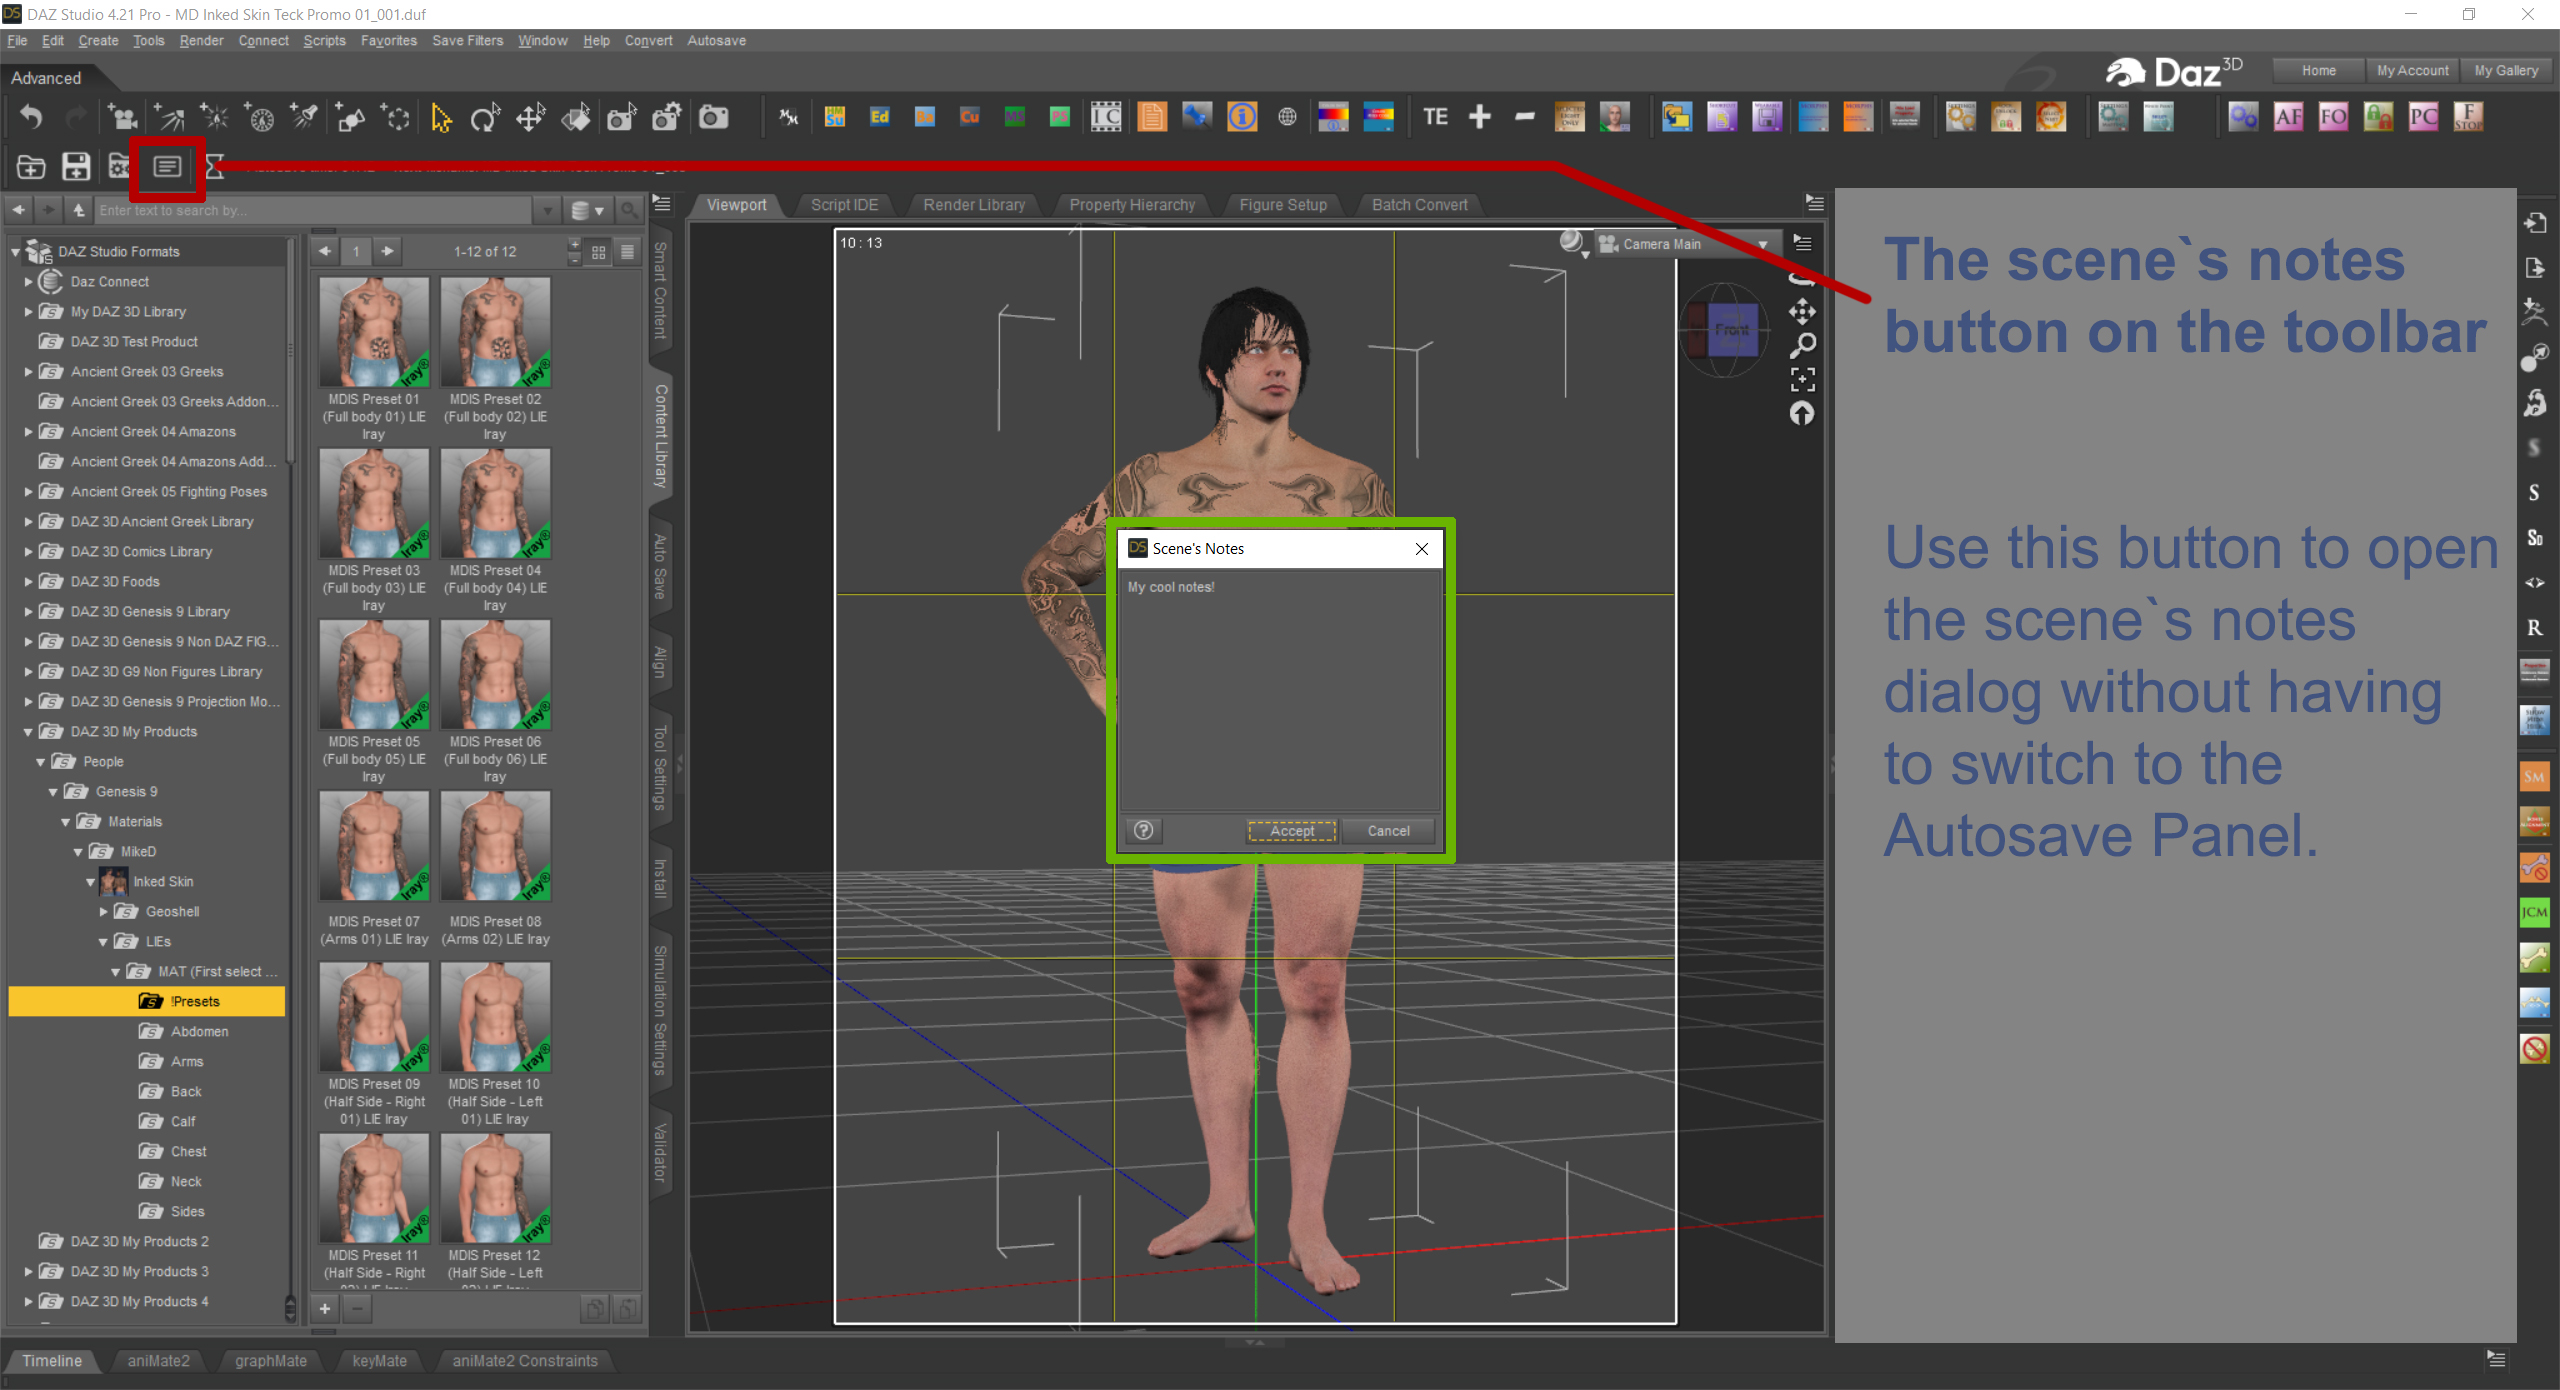This screenshot has height=1390, width=2560.
Task: Switch to the Render Library tab
Action: pyautogui.click(x=974, y=205)
